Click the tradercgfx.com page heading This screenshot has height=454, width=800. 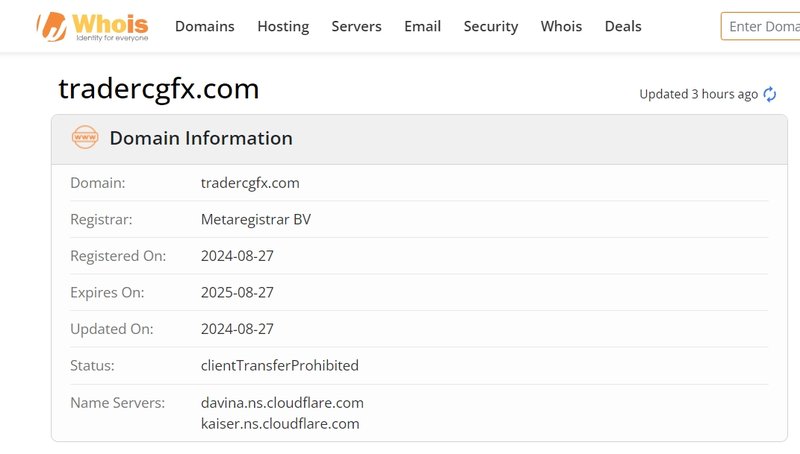coord(159,89)
